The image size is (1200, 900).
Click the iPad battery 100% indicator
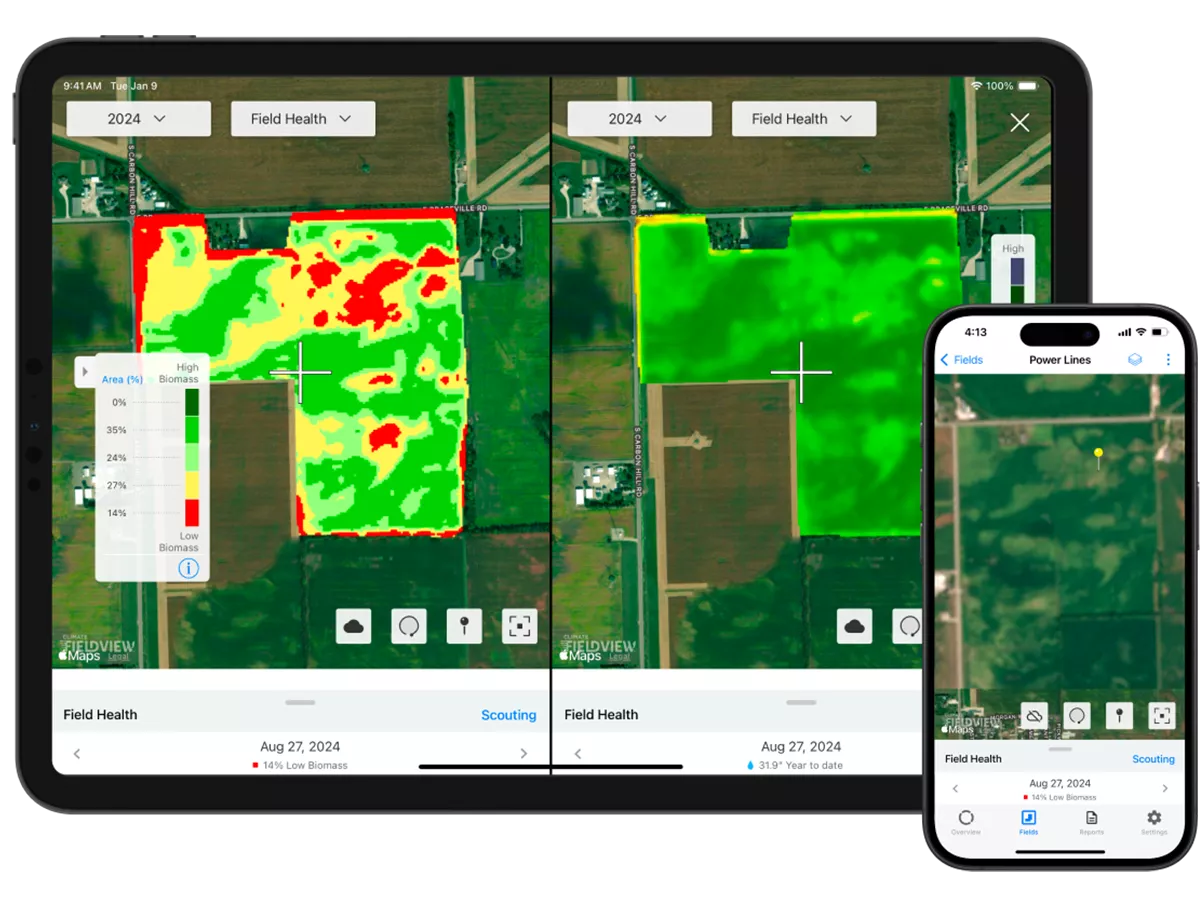pos(1014,86)
